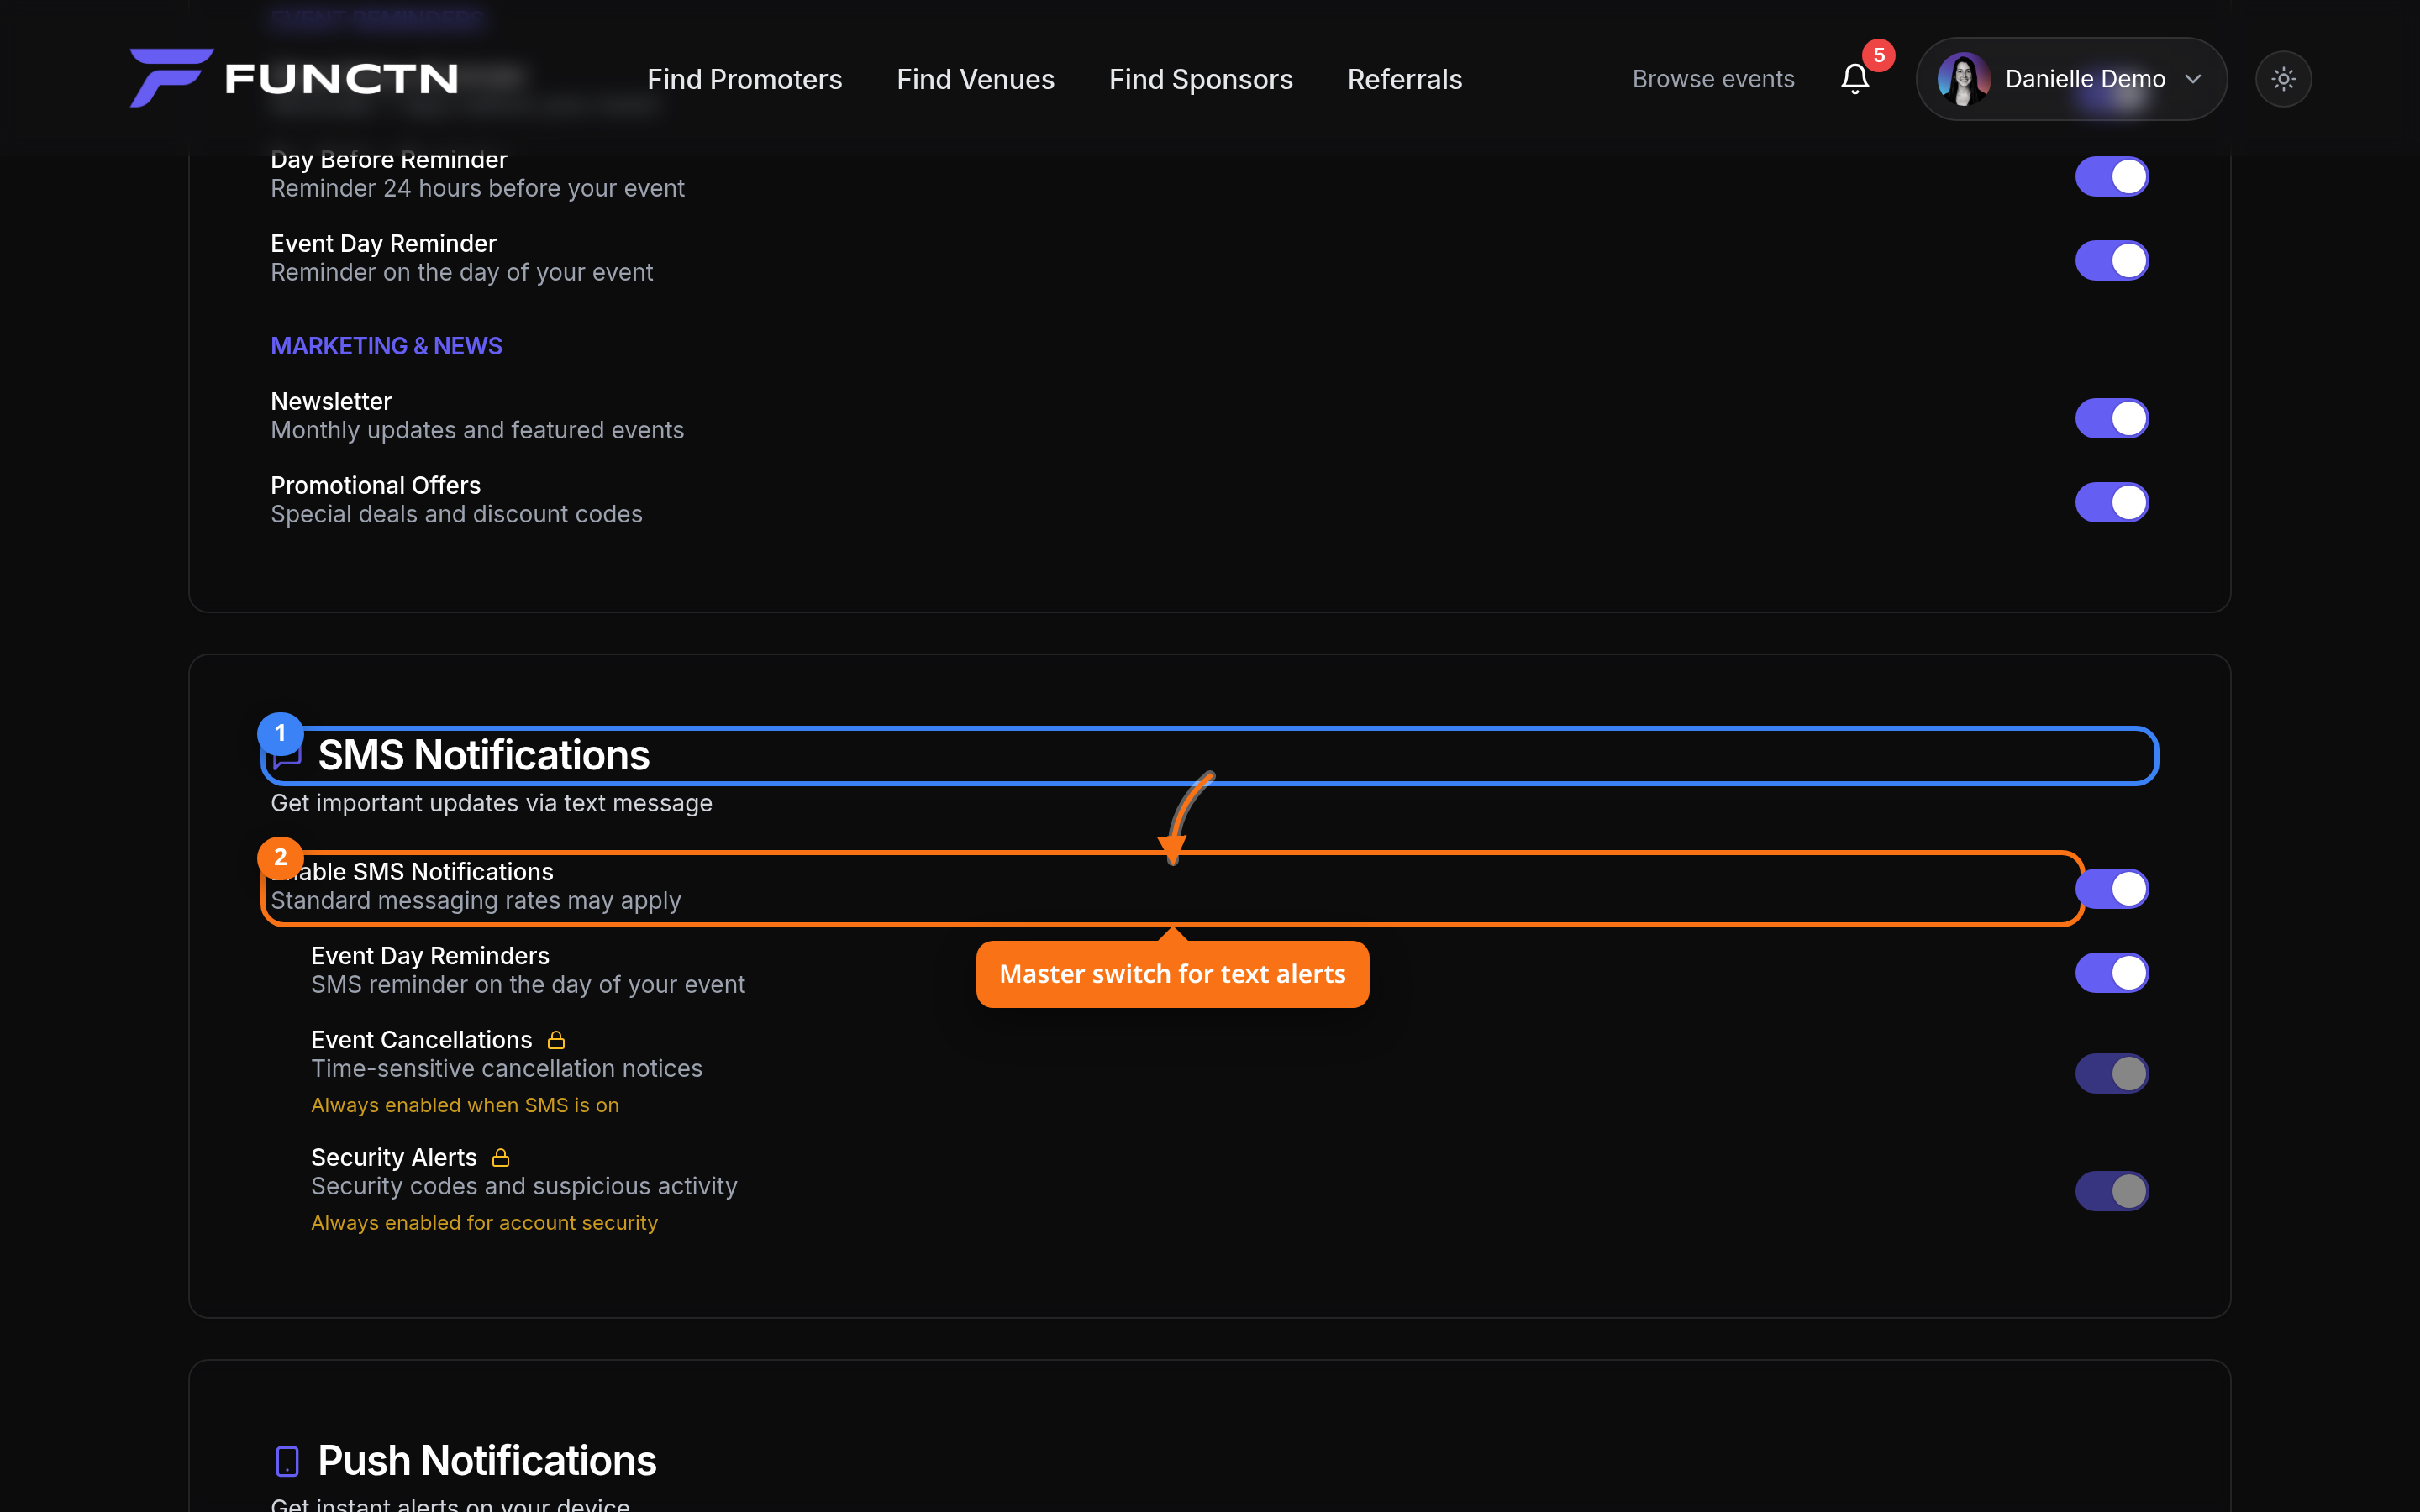Click the Browse events link
The width and height of the screenshot is (2420, 1512).
click(x=1713, y=79)
